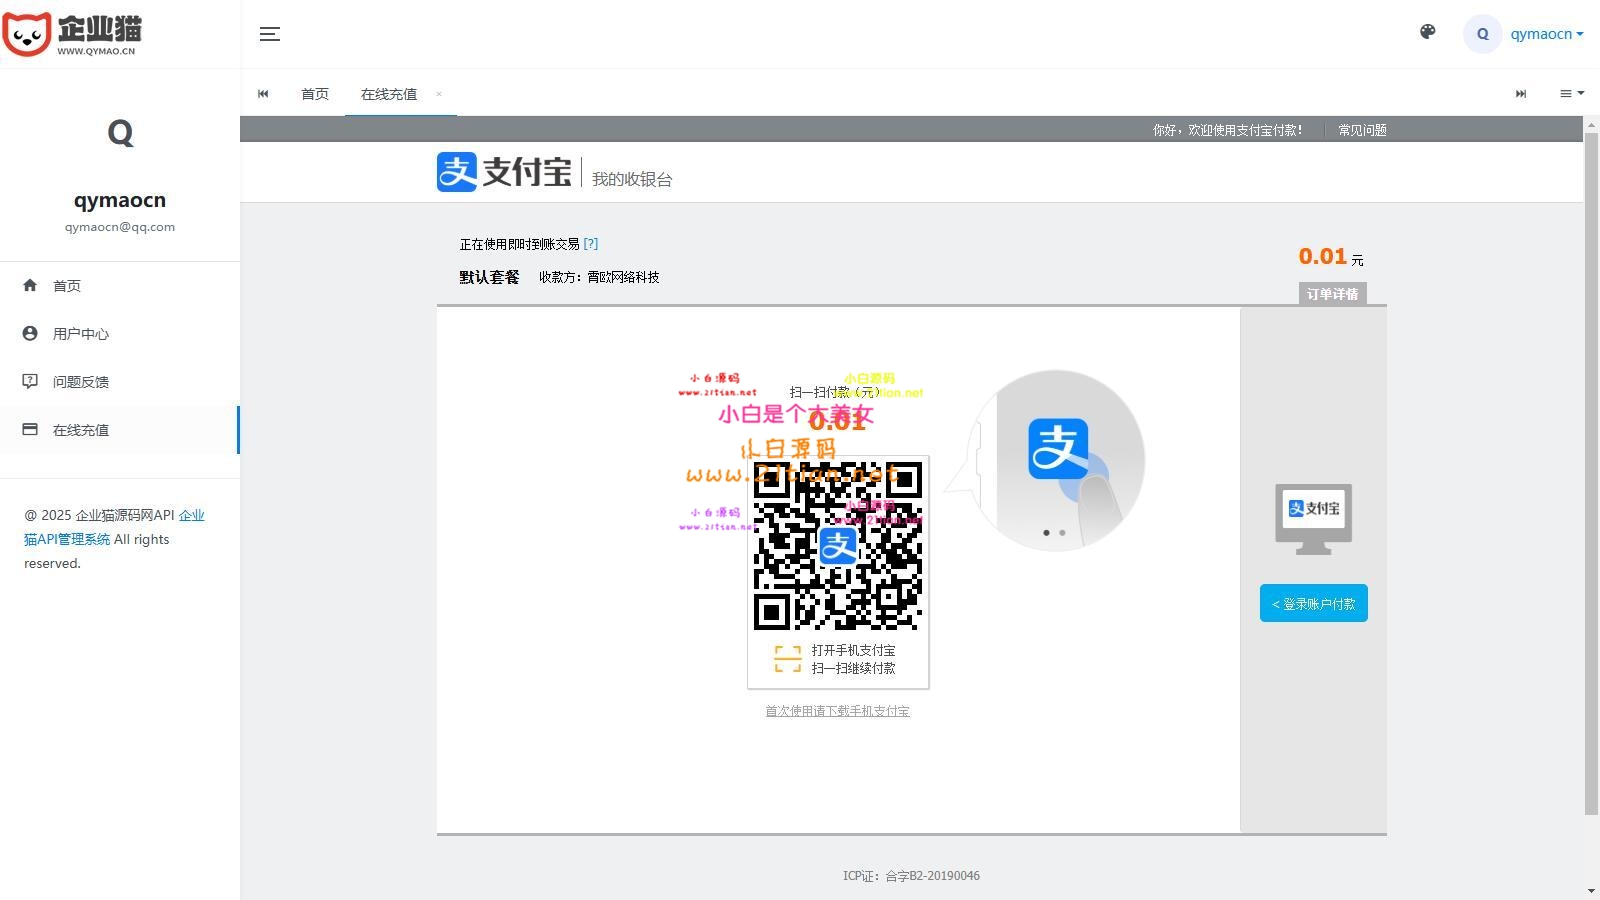Image resolution: width=1600 pixels, height=900 pixels.
Task: Close the 在线充值 tab
Action: pyautogui.click(x=438, y=94)
